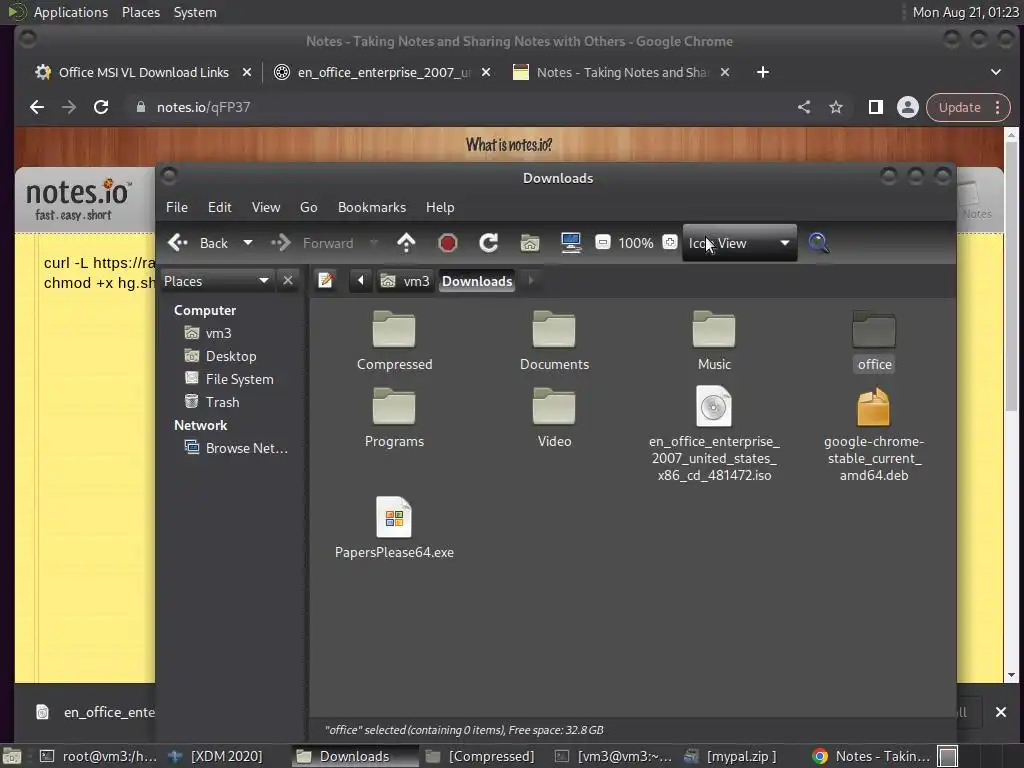Open the View menu

pyautogui.click(x=266, y=207)
